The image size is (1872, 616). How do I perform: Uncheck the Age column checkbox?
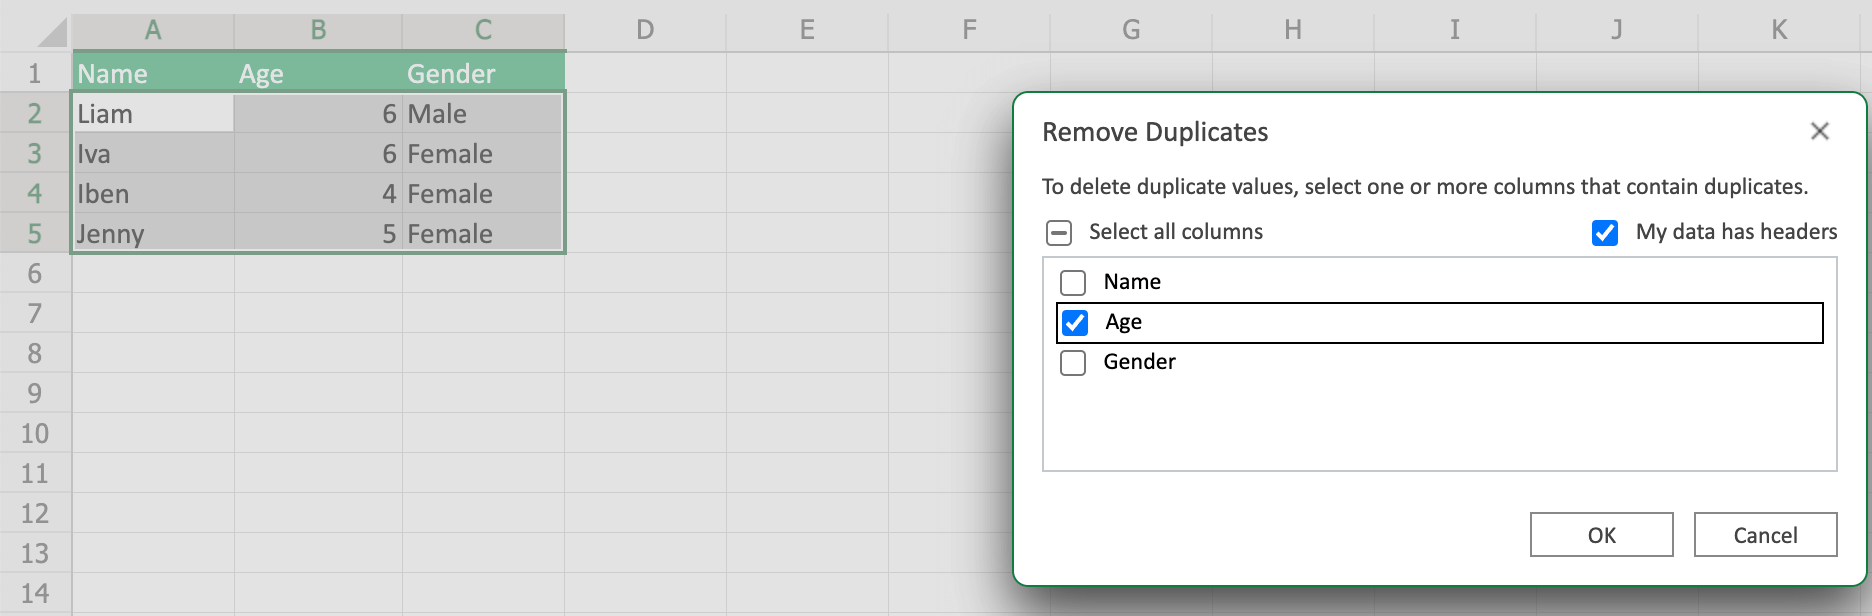[1075, 323]
